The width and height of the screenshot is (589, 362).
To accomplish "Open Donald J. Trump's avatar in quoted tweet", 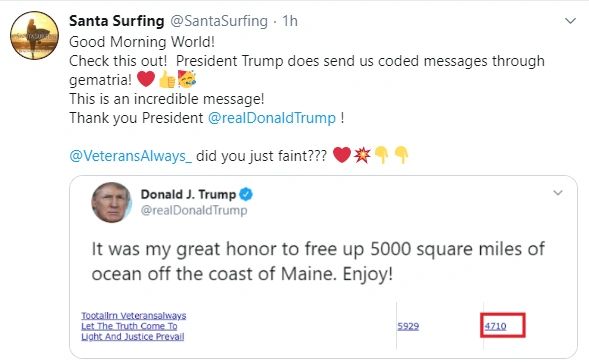I will (112, 203).
